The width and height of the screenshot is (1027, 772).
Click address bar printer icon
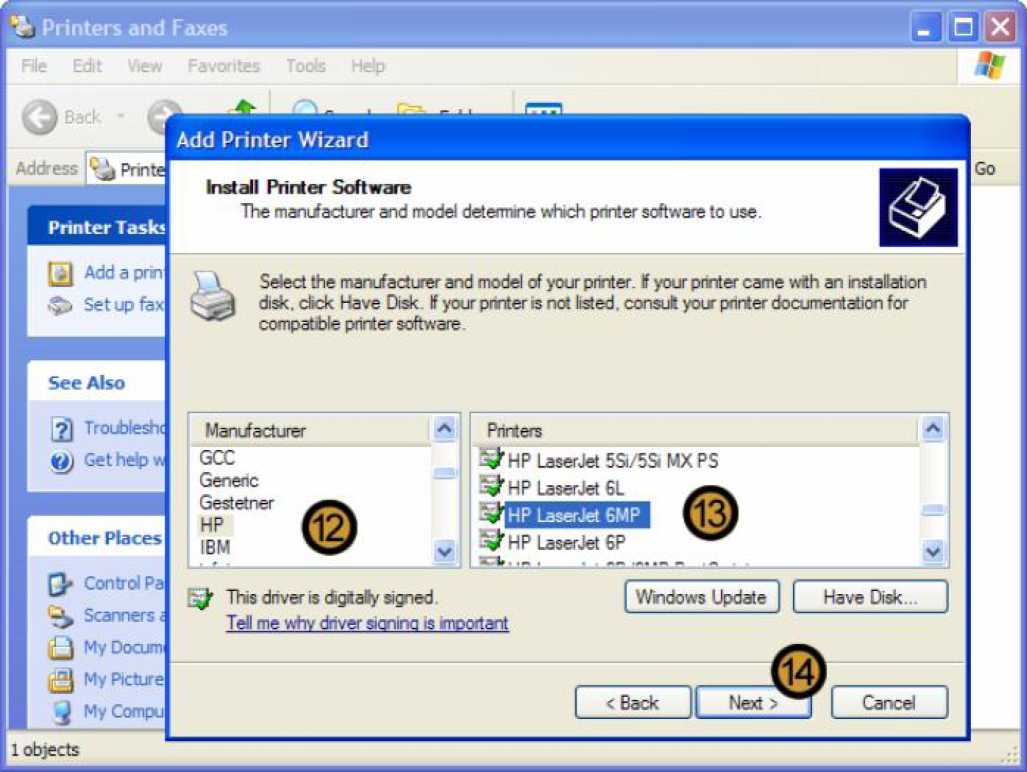click(102, 169)
